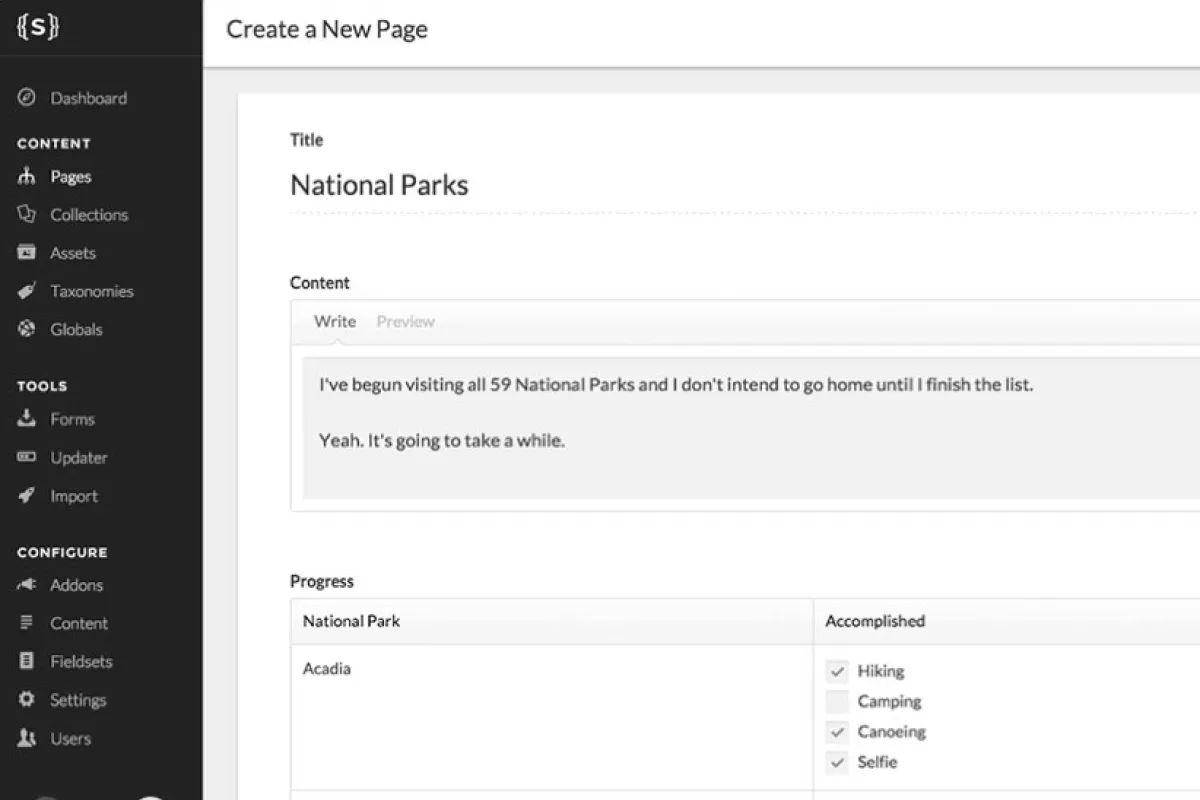
Task: Untick the Selfie checkbox
Action: click(x=837, y=762)
